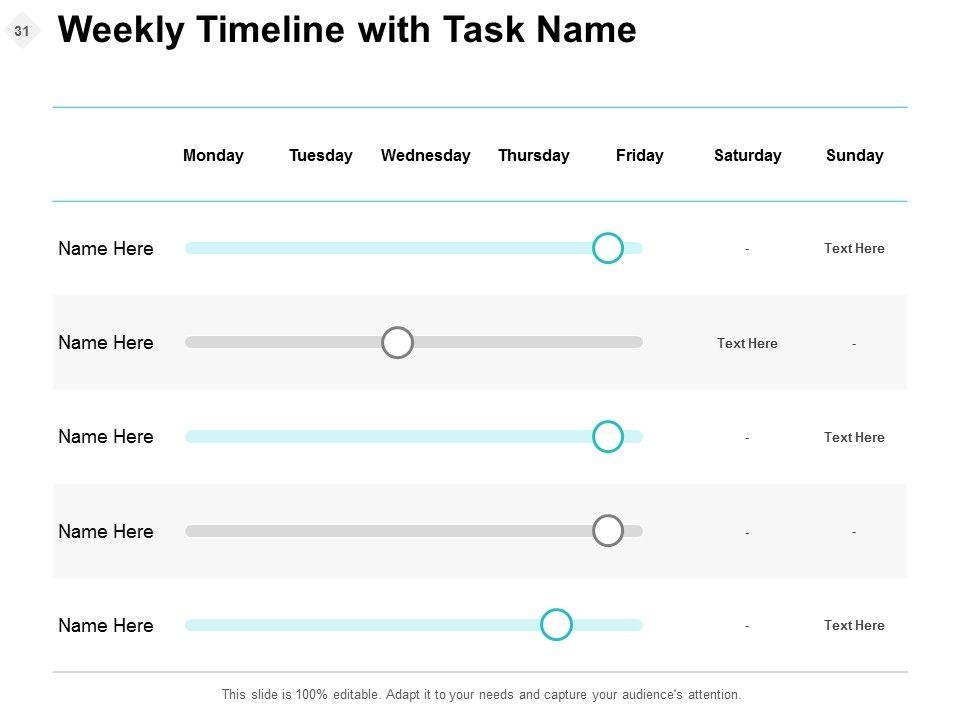This screenshot has height=720, width=960.
Task: Click Text Here under Sunday in the first row
Action: 854,248
